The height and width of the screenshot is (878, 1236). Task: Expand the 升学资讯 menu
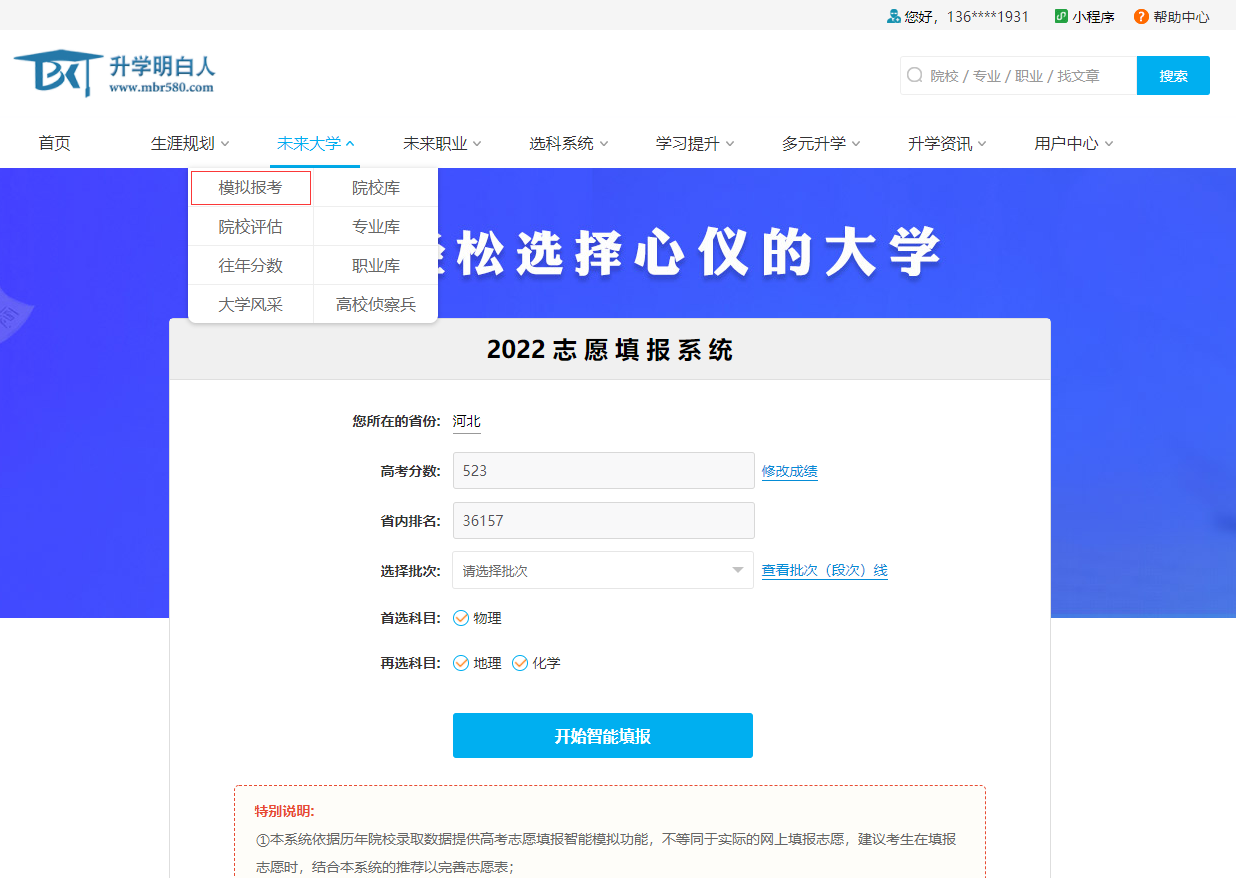(947, 143)
